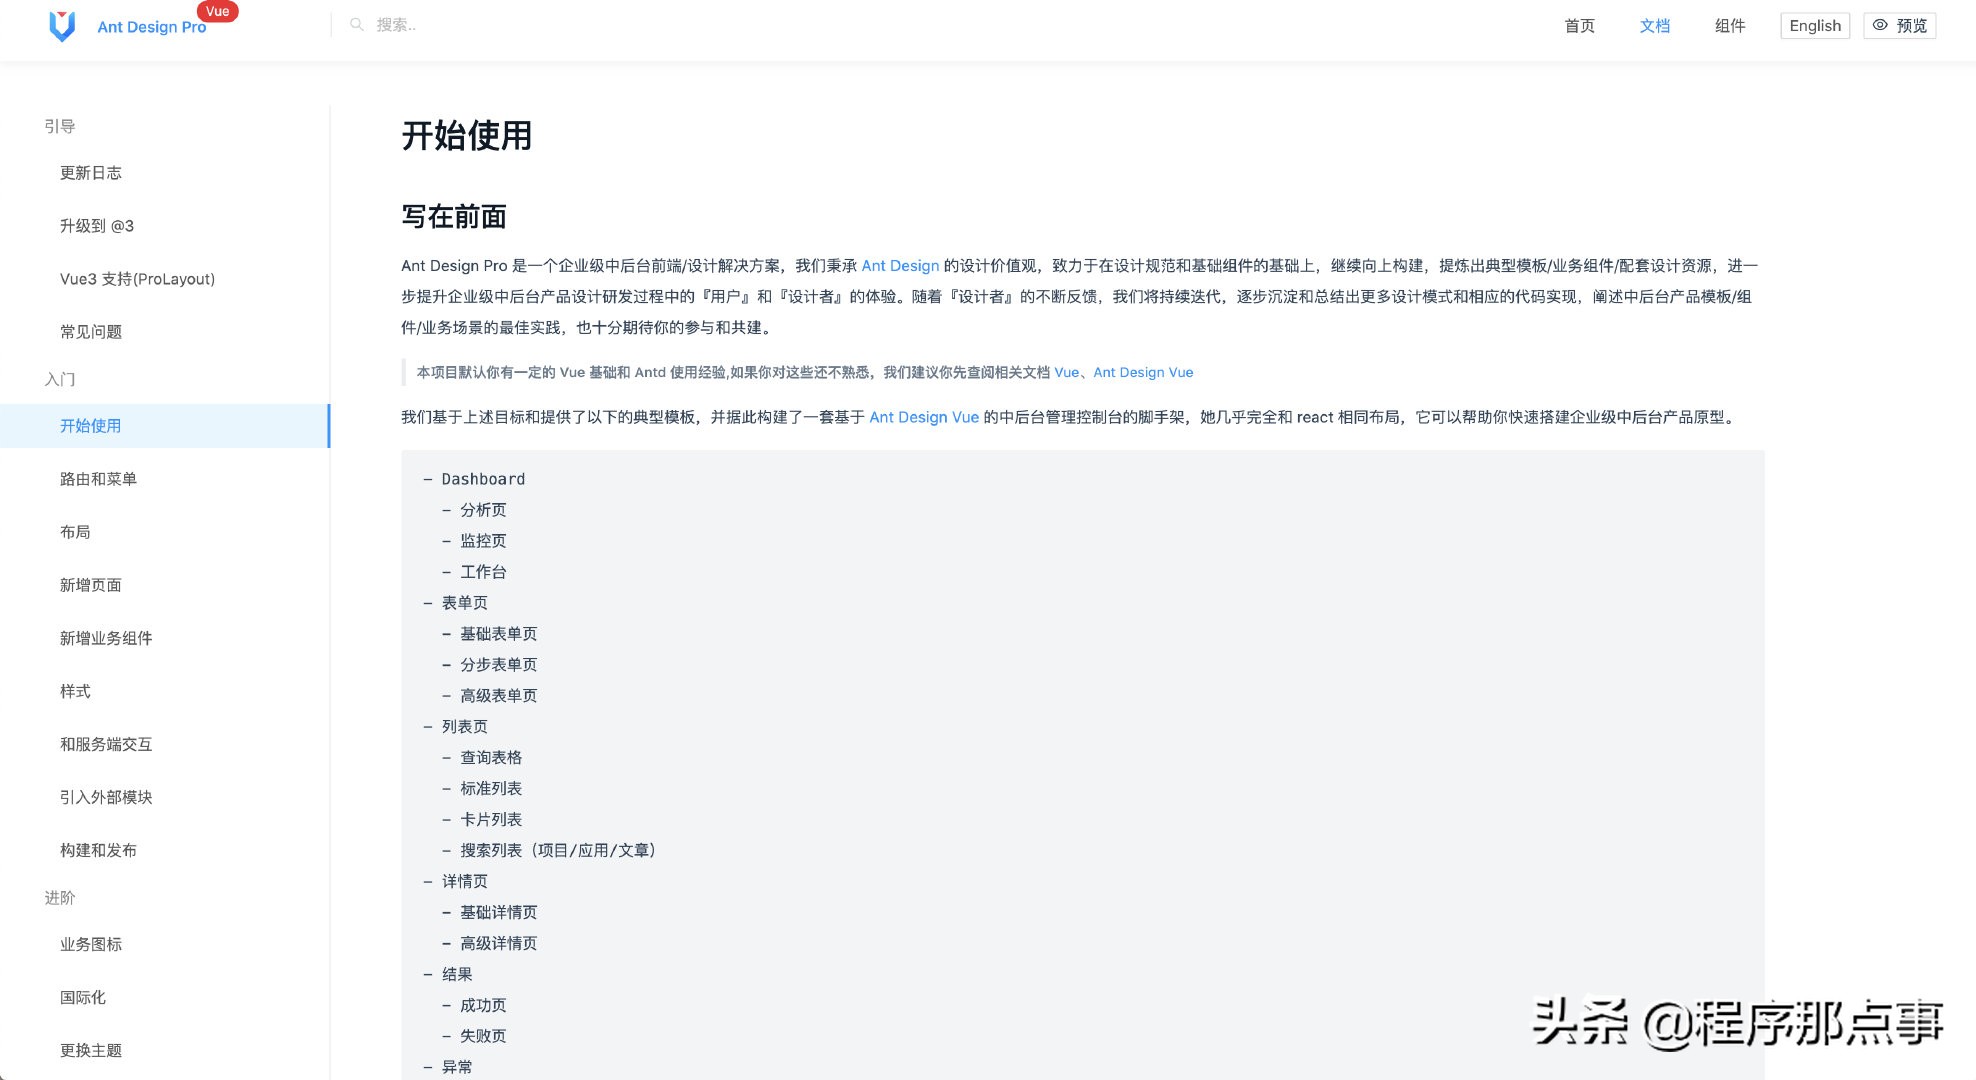Click the 开始使用 page title
Viewport: 1976px width, 1080px height.
coord(467,136)
